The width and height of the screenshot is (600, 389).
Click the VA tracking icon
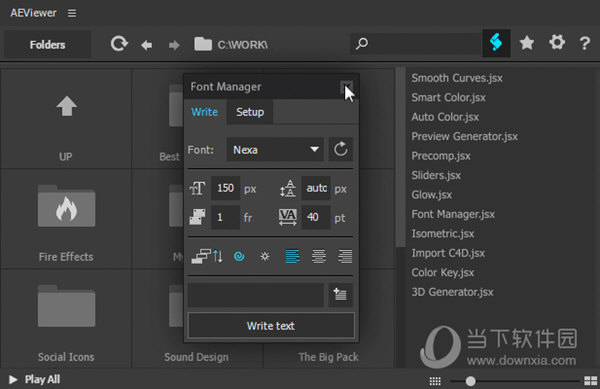(x=288, y=217)
